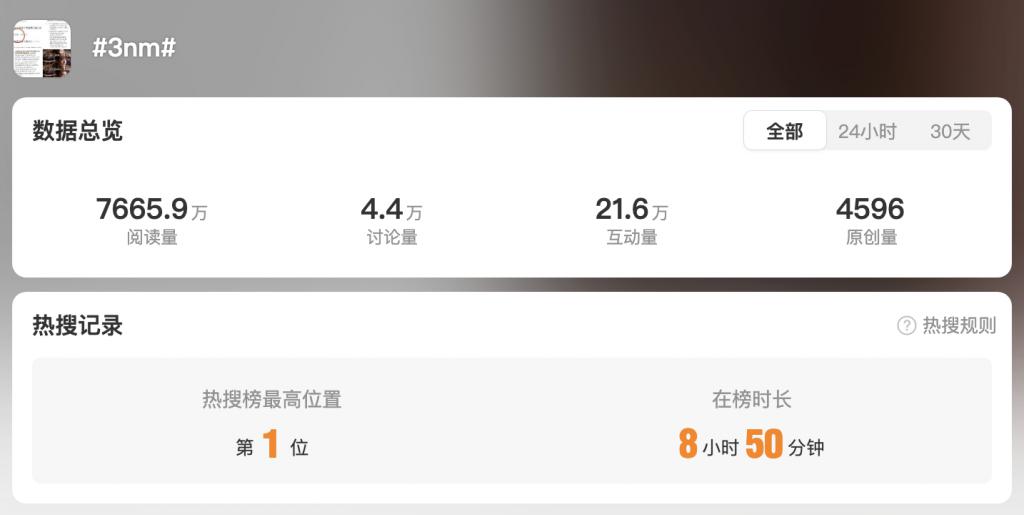Select the 互动量 label
The image size is (1024, 515).
pyautogui.click(x=632, y=238)
